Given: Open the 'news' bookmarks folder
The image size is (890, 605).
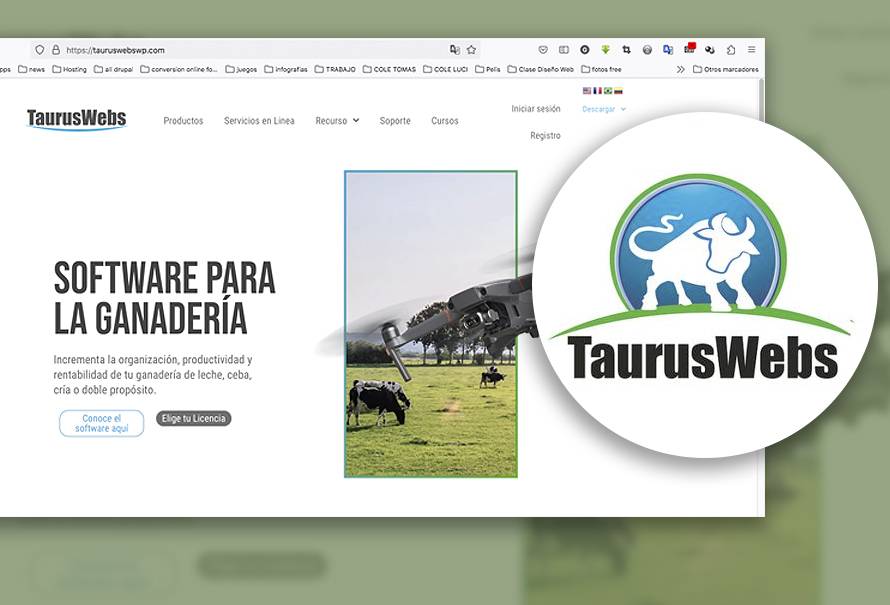Looking at the screenshot, I should tap(31, 69).
